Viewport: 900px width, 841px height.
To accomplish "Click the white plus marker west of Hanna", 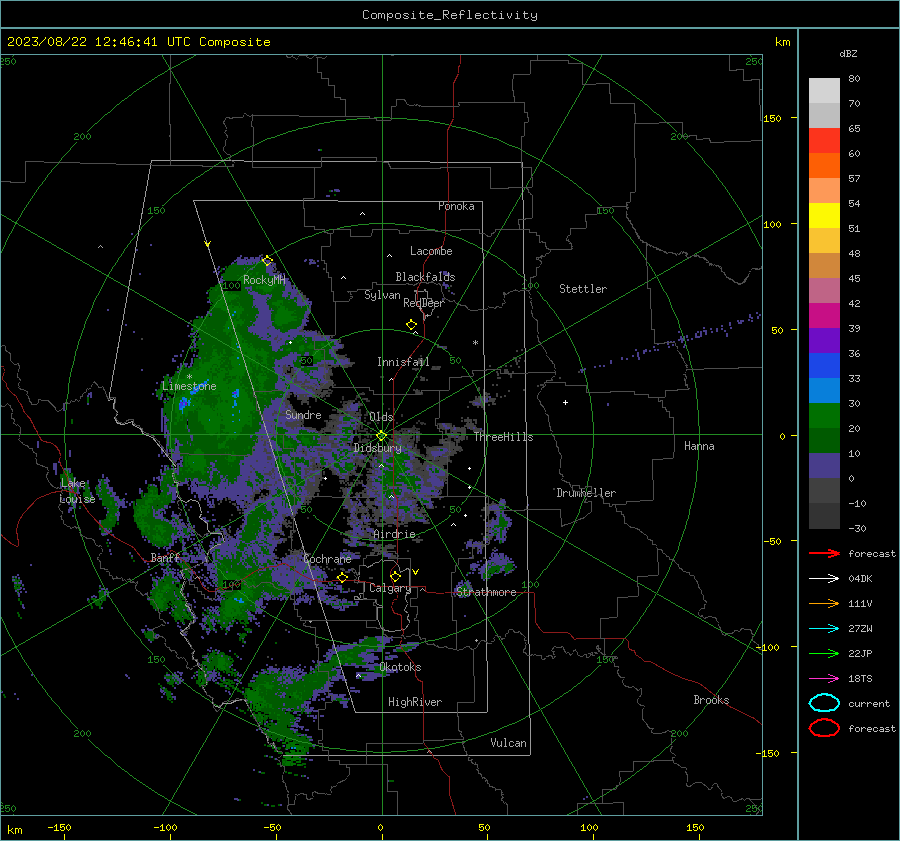I will click(565, 402).
